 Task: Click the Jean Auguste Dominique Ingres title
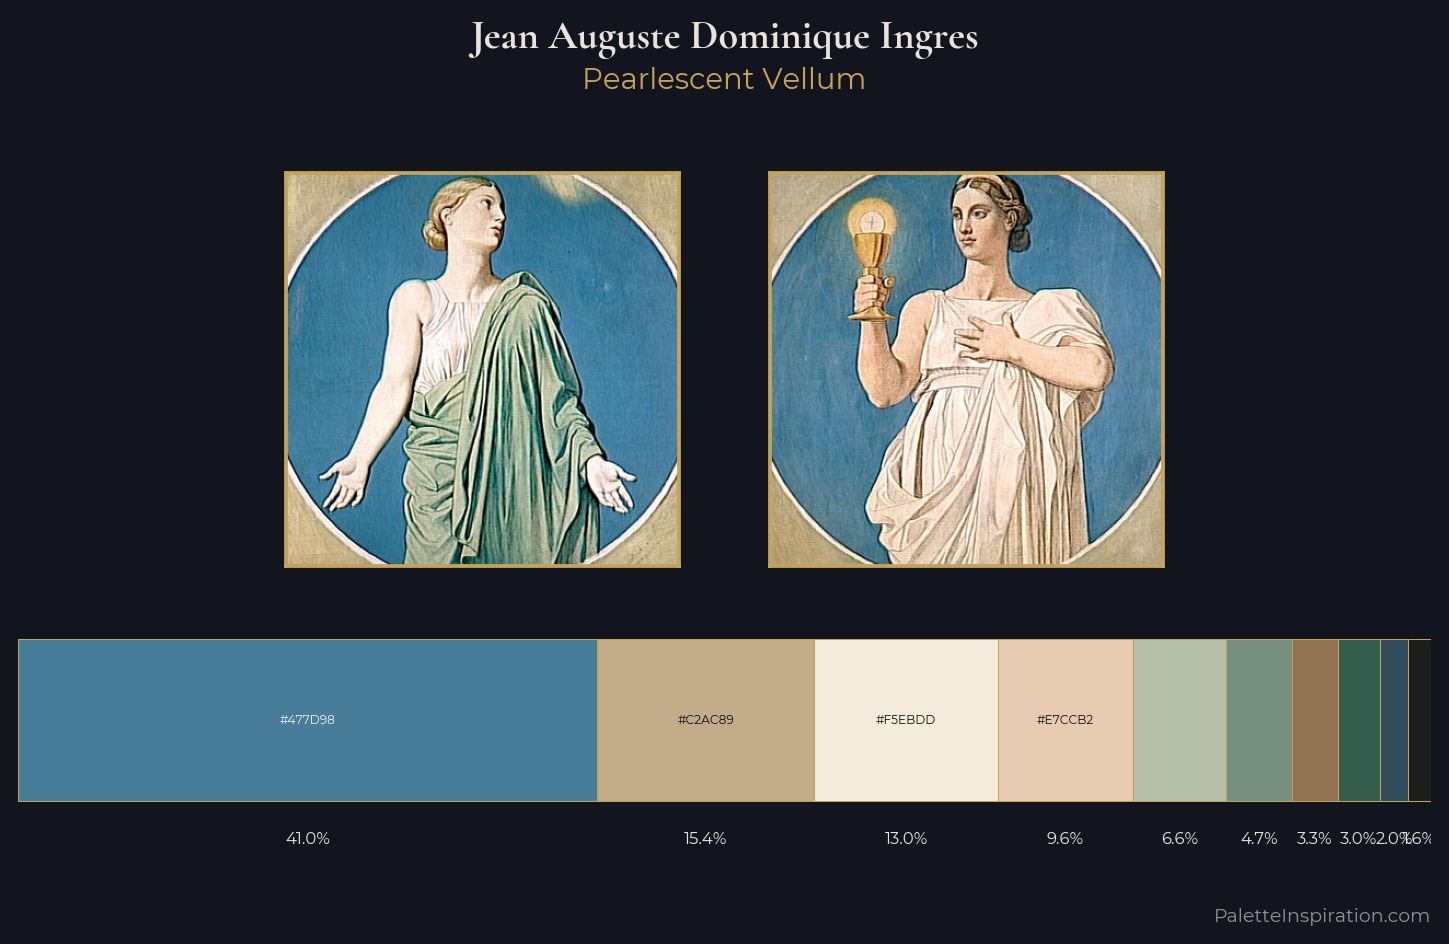coord(724,37)
